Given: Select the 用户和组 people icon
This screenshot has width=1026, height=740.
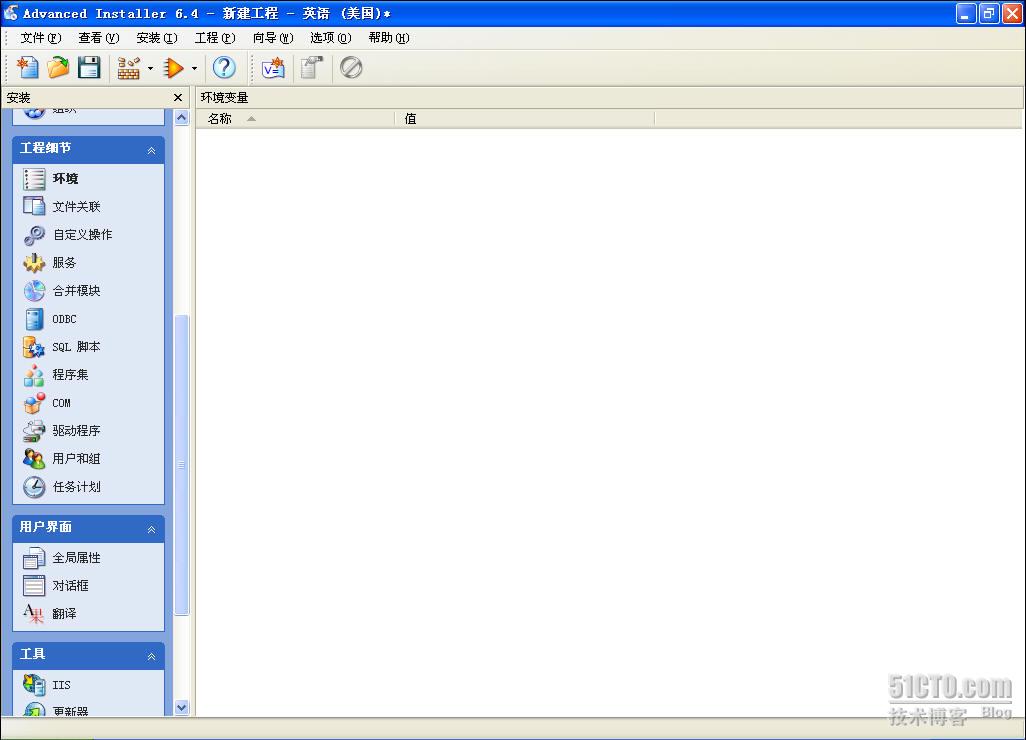Looking at the screenshot, I should pos(35,459).
